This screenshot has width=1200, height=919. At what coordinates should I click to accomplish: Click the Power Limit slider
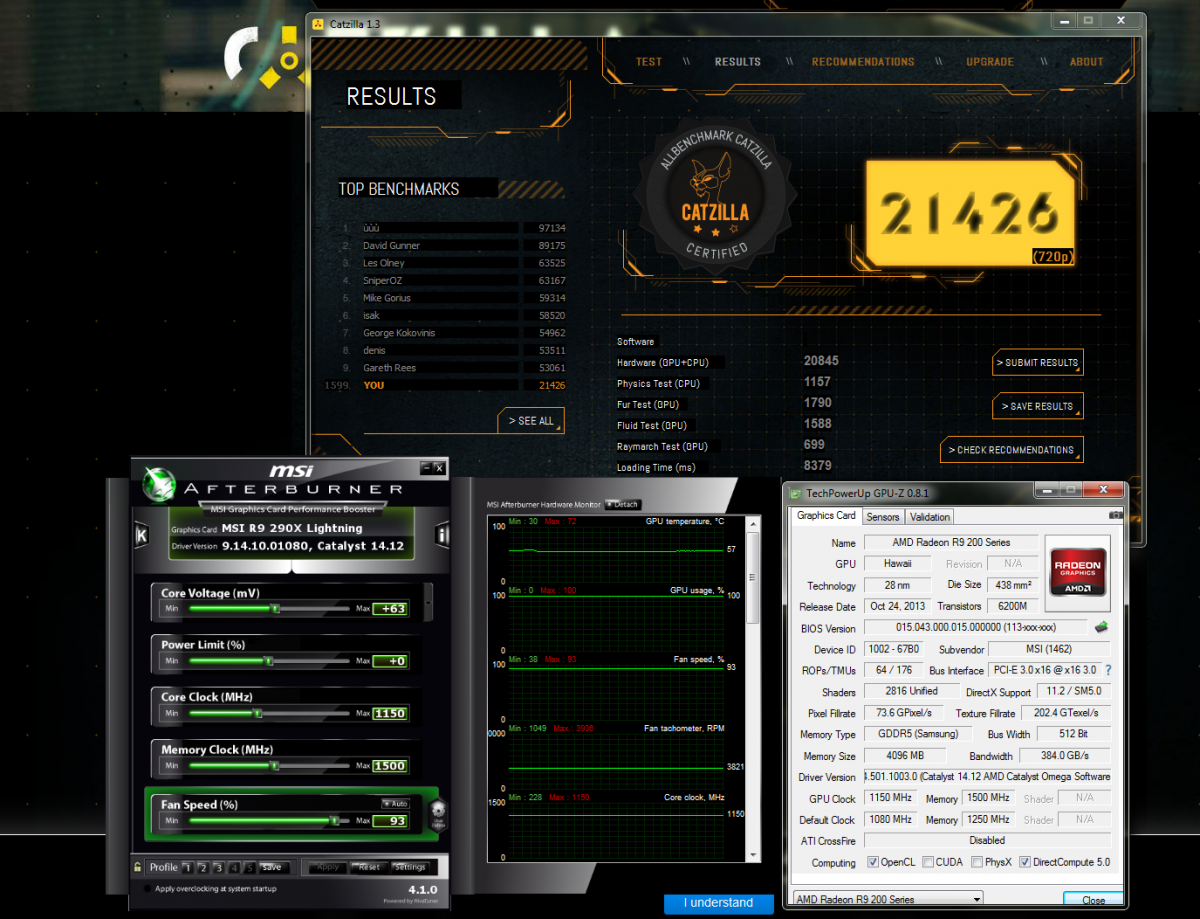pos(270,661)
